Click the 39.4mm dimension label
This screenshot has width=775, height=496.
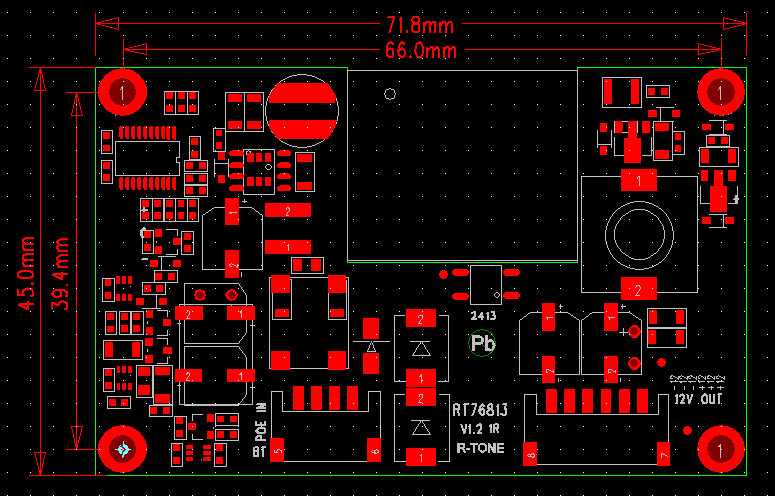(59, 274)
